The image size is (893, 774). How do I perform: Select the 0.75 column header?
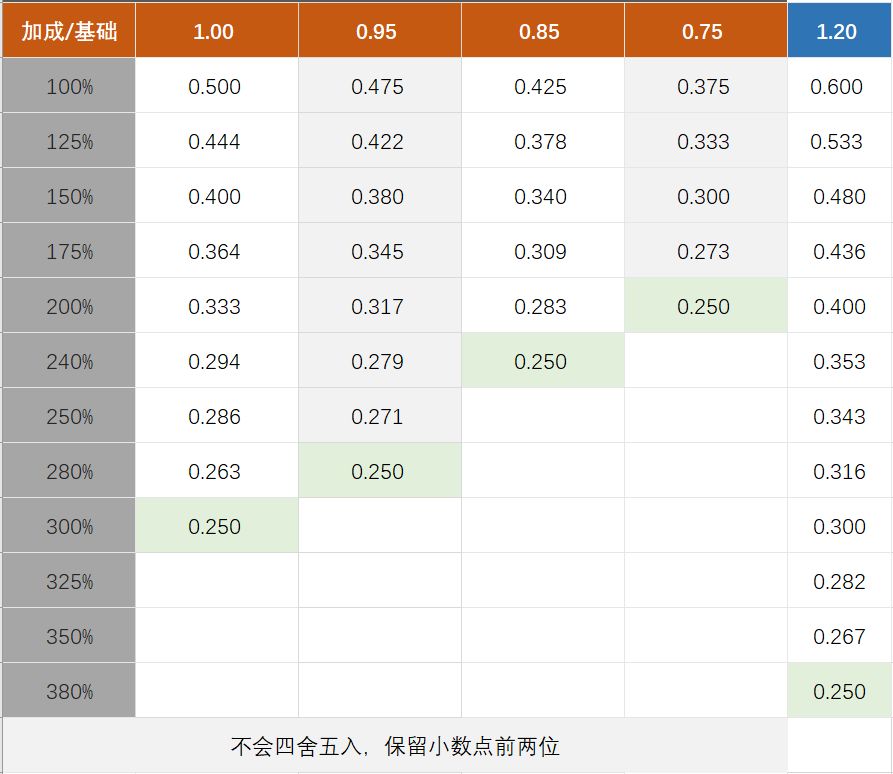click(x=703, y=31)
